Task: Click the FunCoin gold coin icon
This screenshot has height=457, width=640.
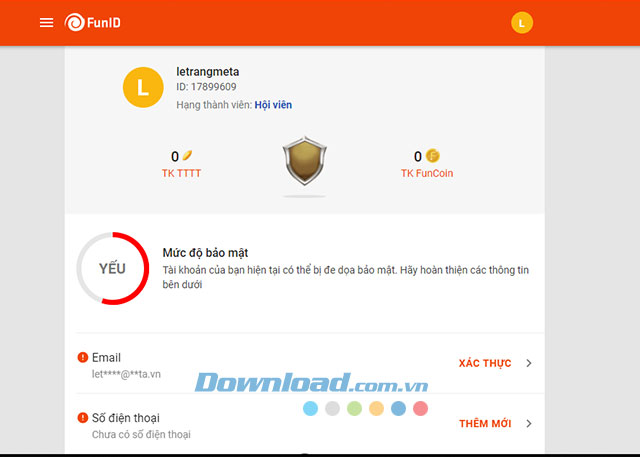Action: 433,156
